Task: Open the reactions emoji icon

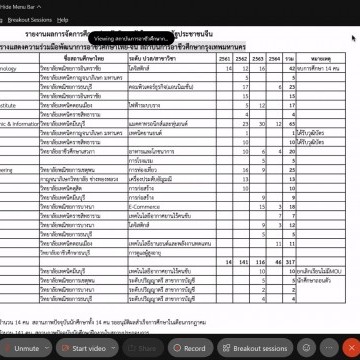Action: 306,348
